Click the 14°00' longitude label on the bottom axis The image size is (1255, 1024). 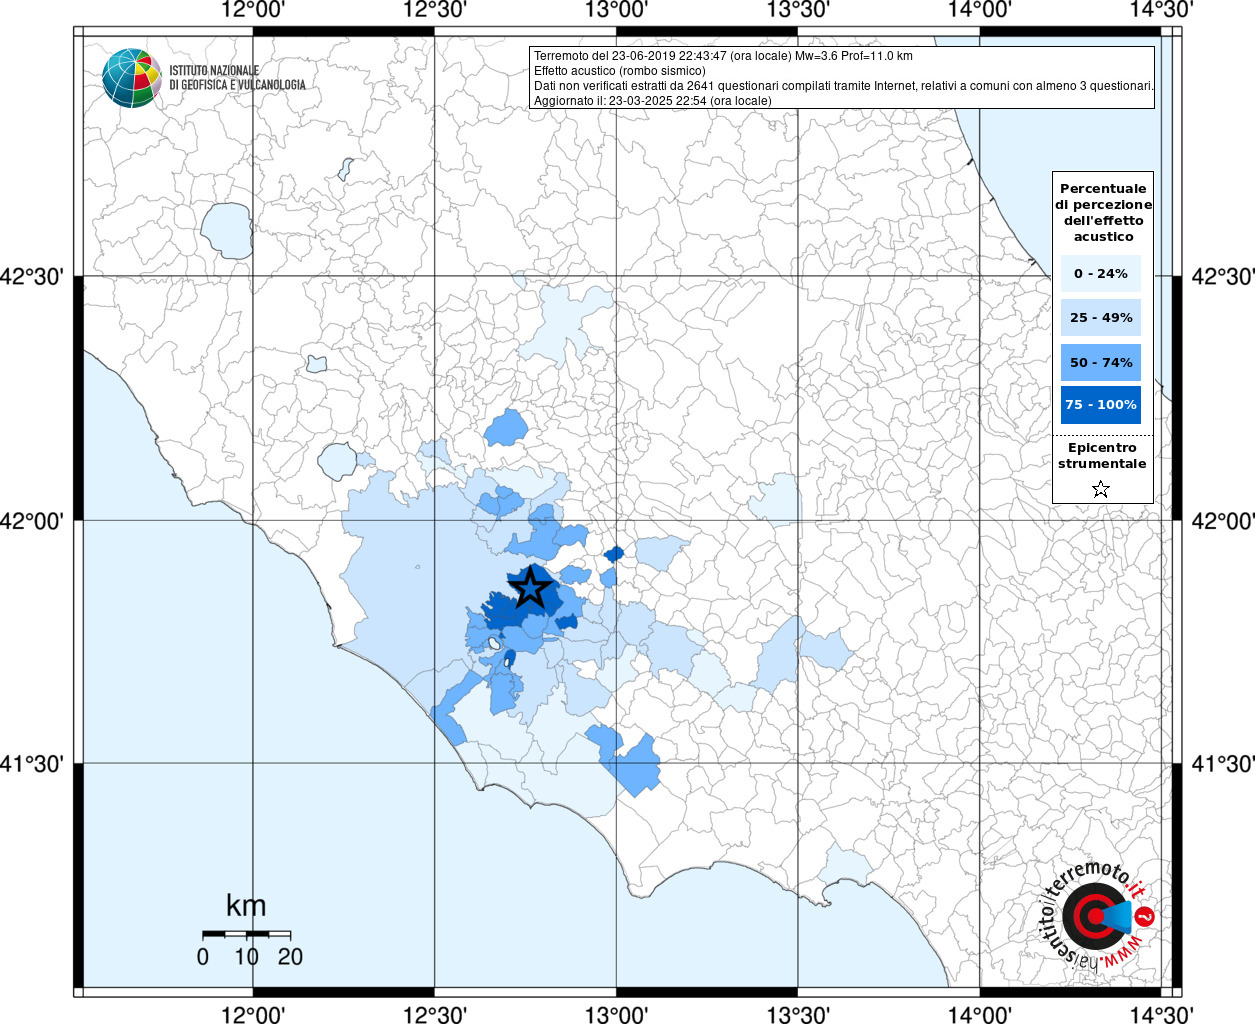pyautogui.click(x=979, y=1014)
